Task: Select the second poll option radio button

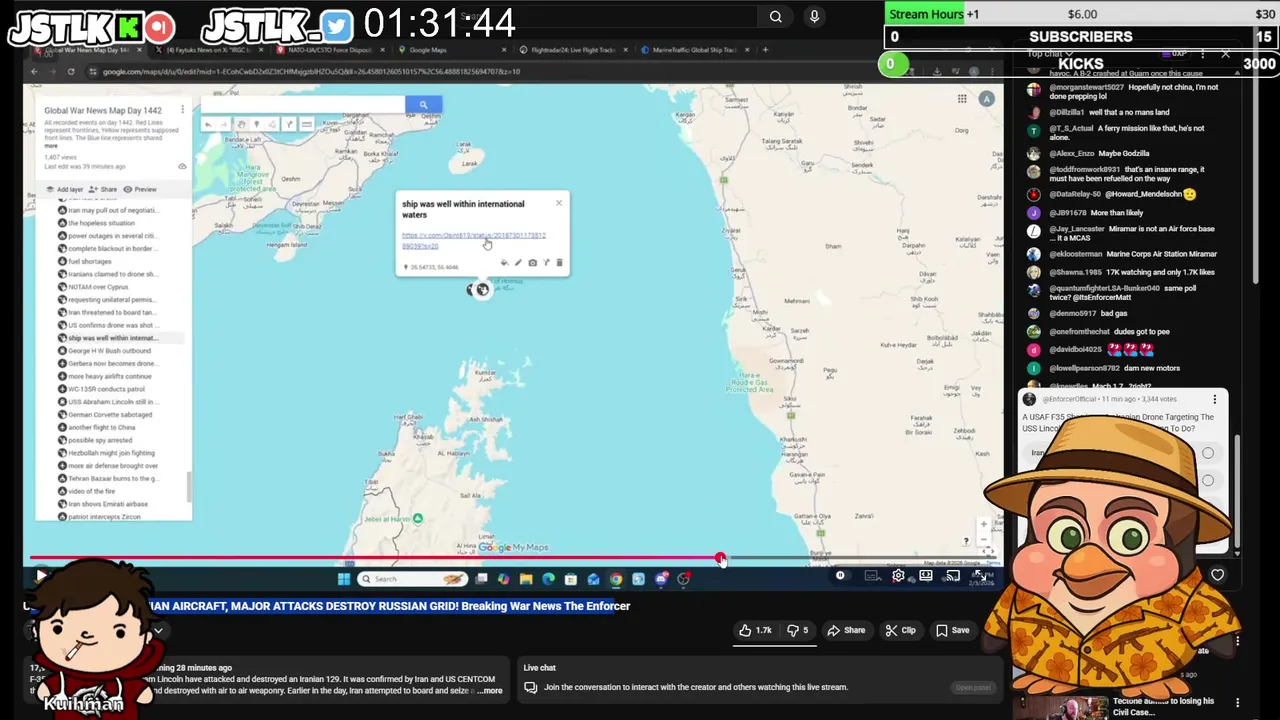Action: click(1208, 480)
